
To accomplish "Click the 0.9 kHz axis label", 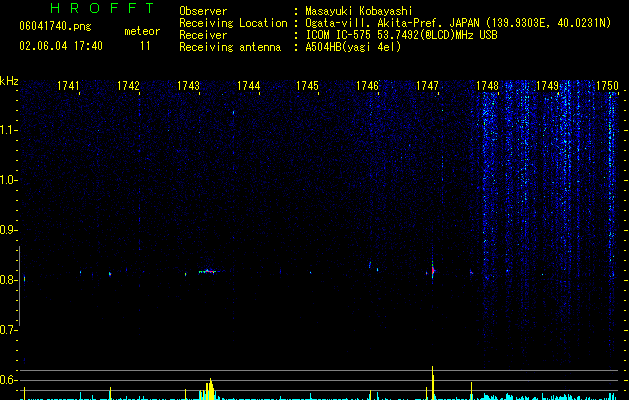I will point(8,230).
